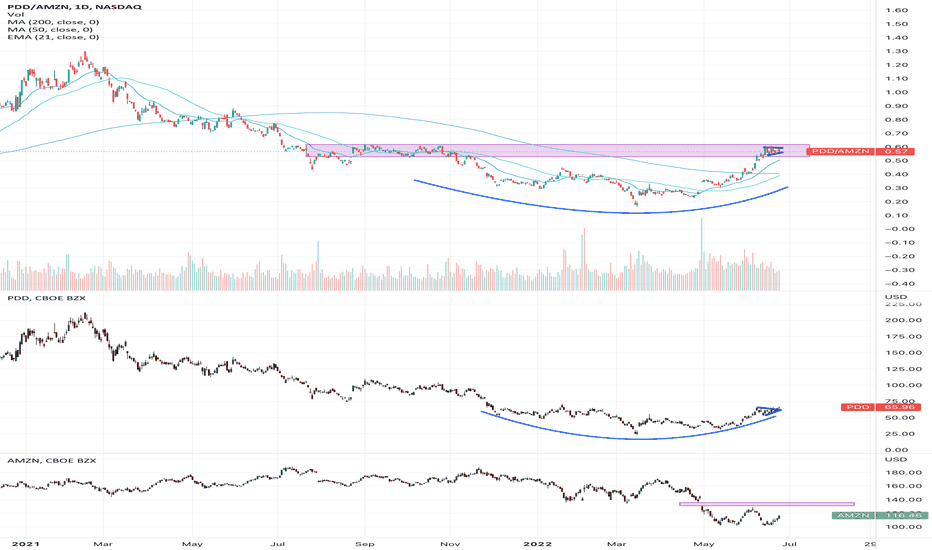Image resolution: width=932 pixels, height=550 pixels.
Task: Click the 0.90 price axis value
Action: [896, 106]
